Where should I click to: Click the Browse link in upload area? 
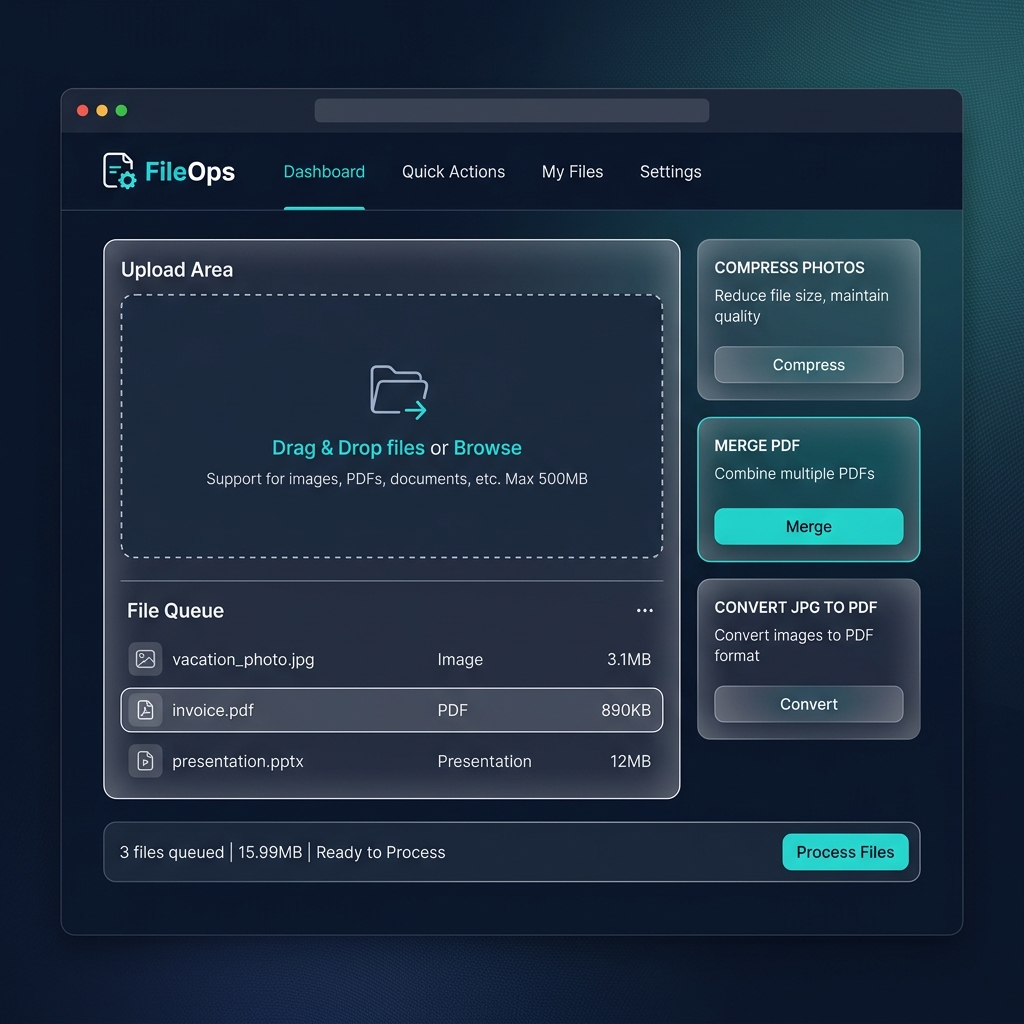[487, 448]
